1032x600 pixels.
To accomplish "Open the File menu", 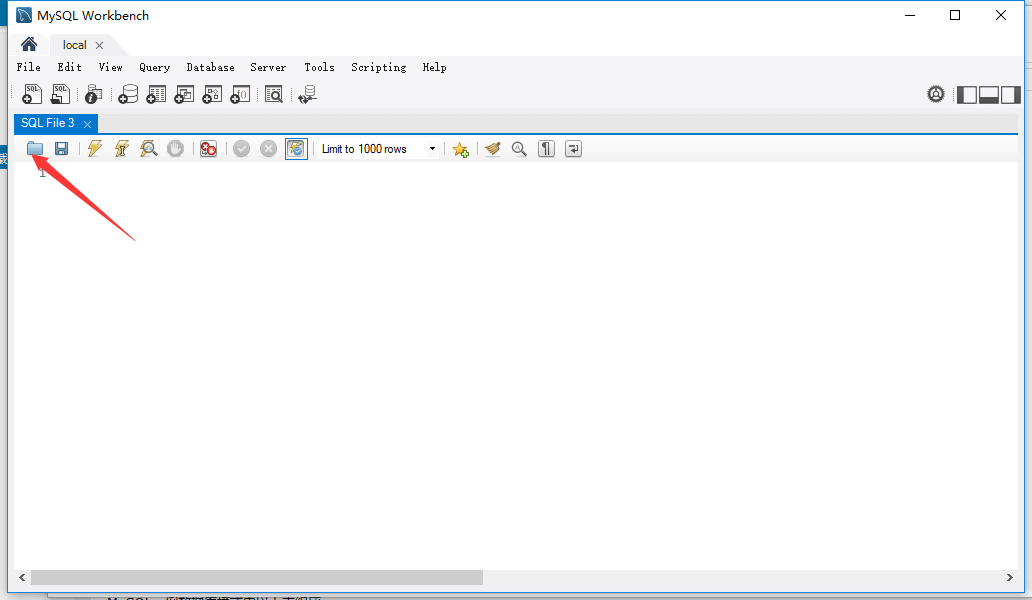I will point(28,67).
